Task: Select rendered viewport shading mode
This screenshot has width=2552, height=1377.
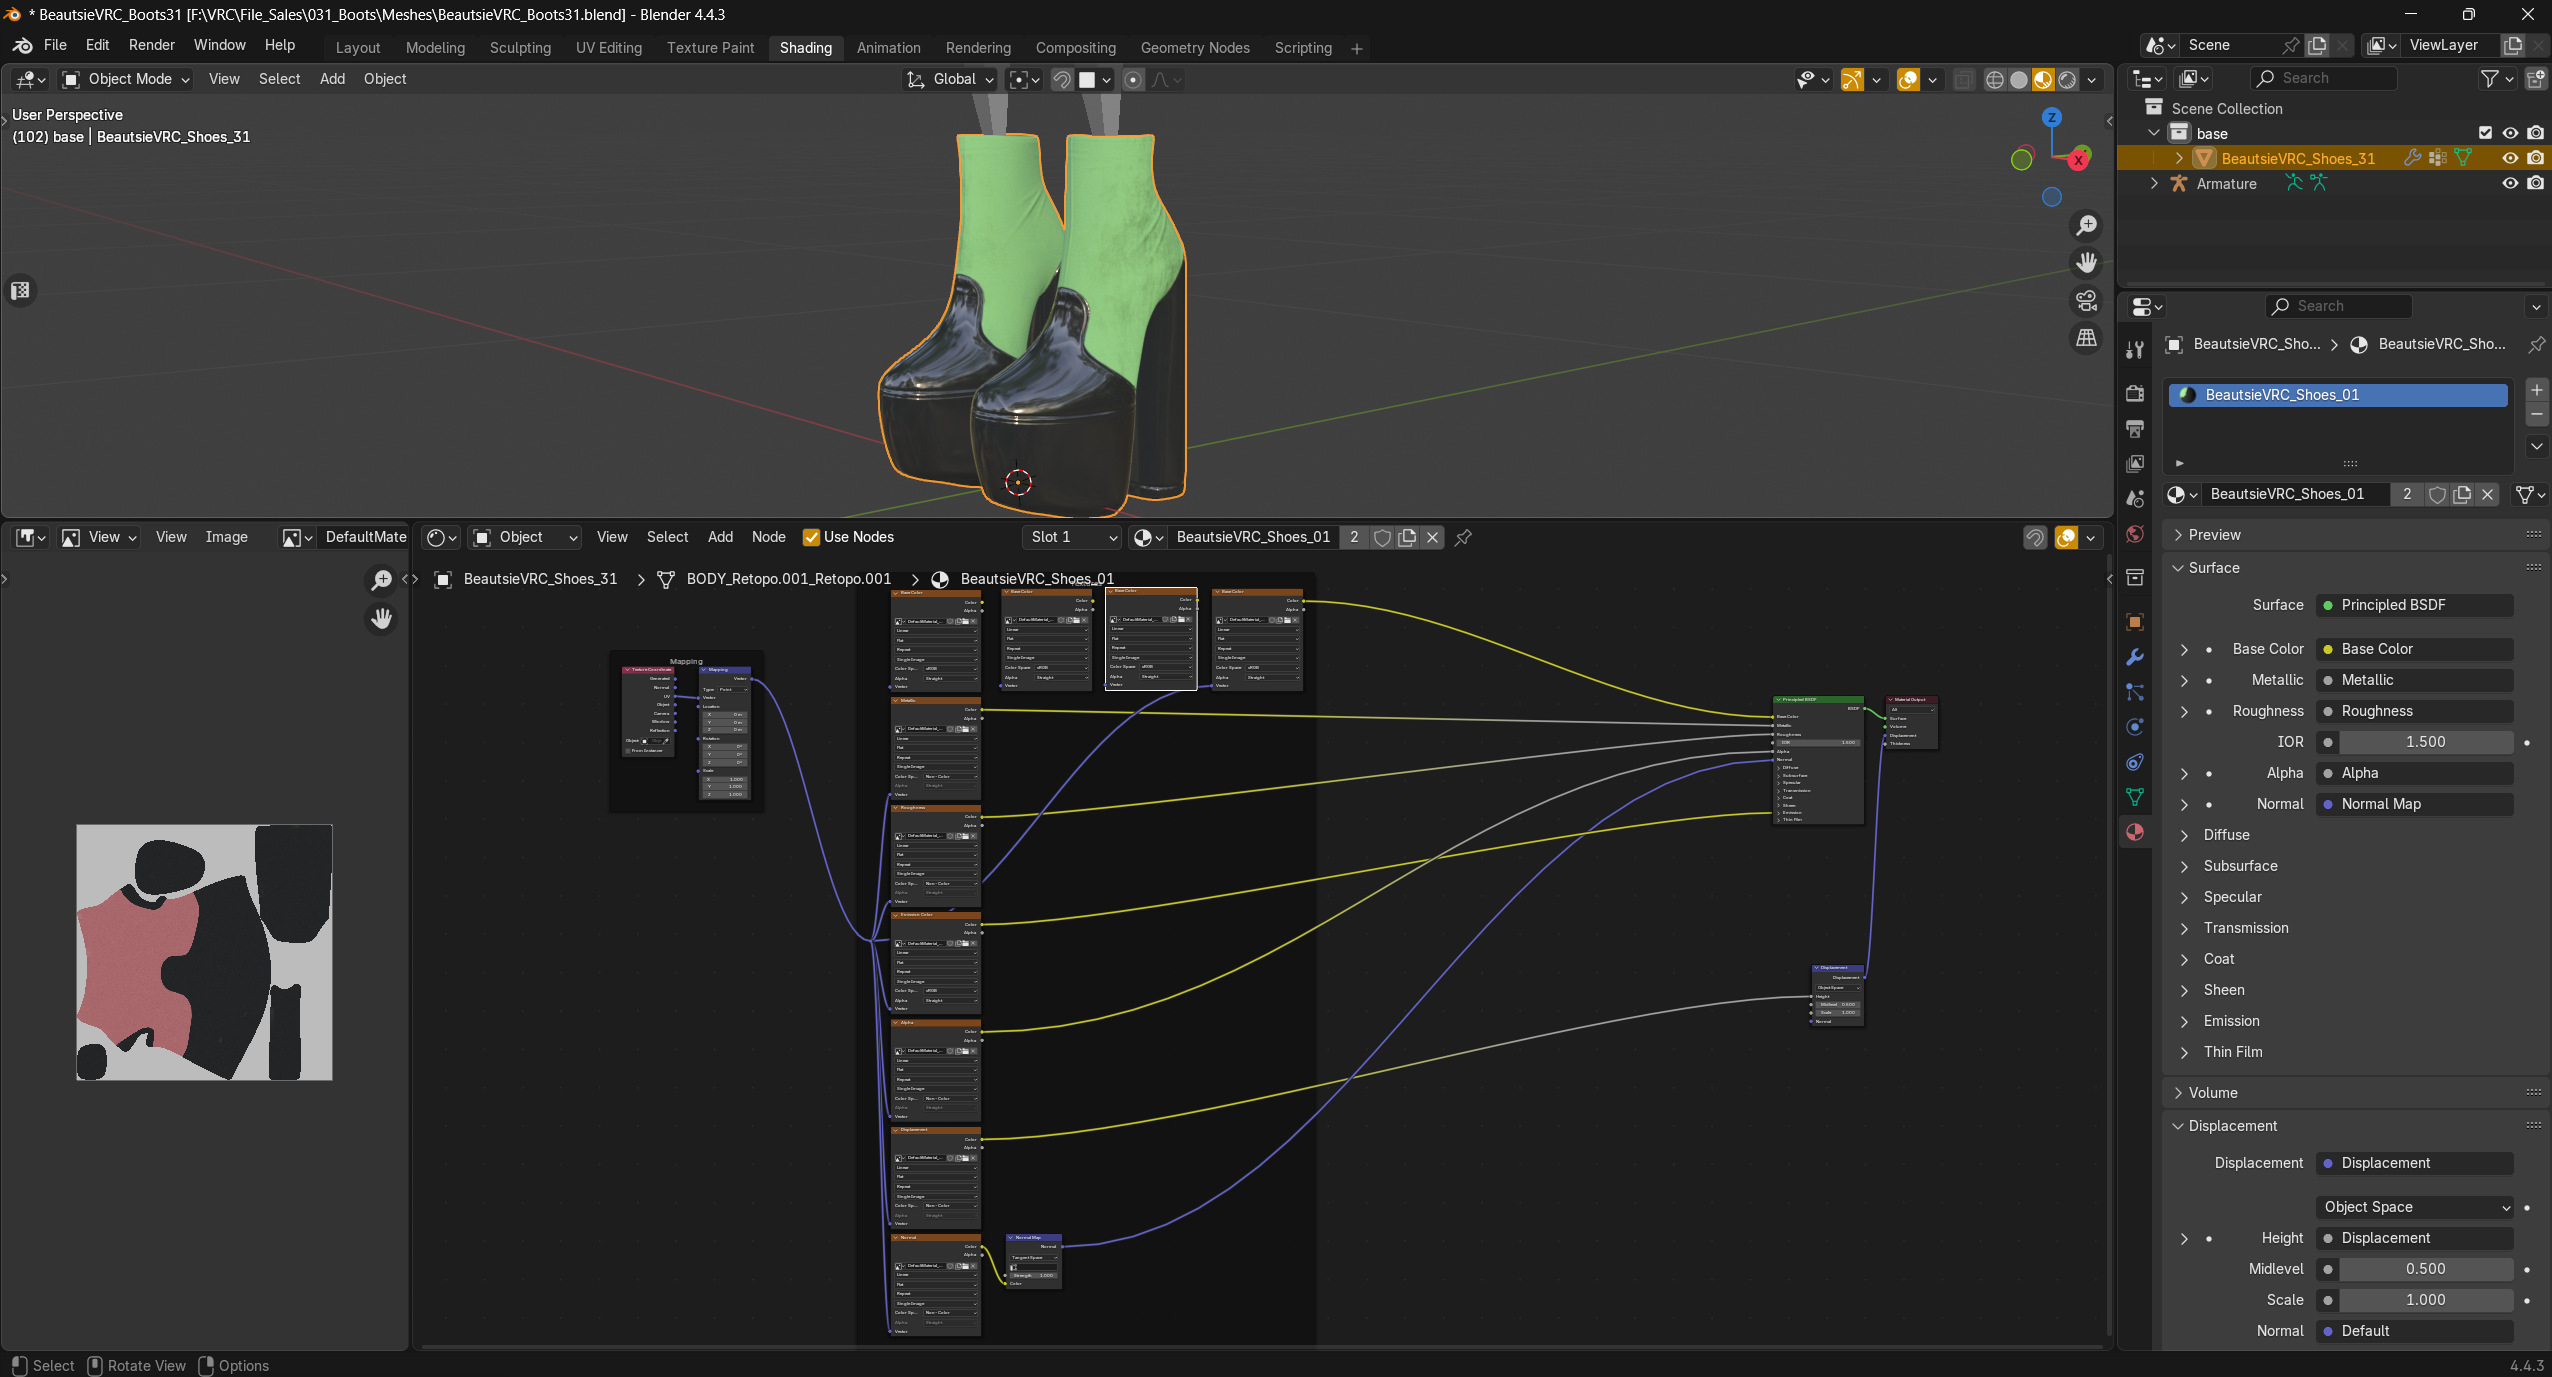Action: (x=2067, y=80)
